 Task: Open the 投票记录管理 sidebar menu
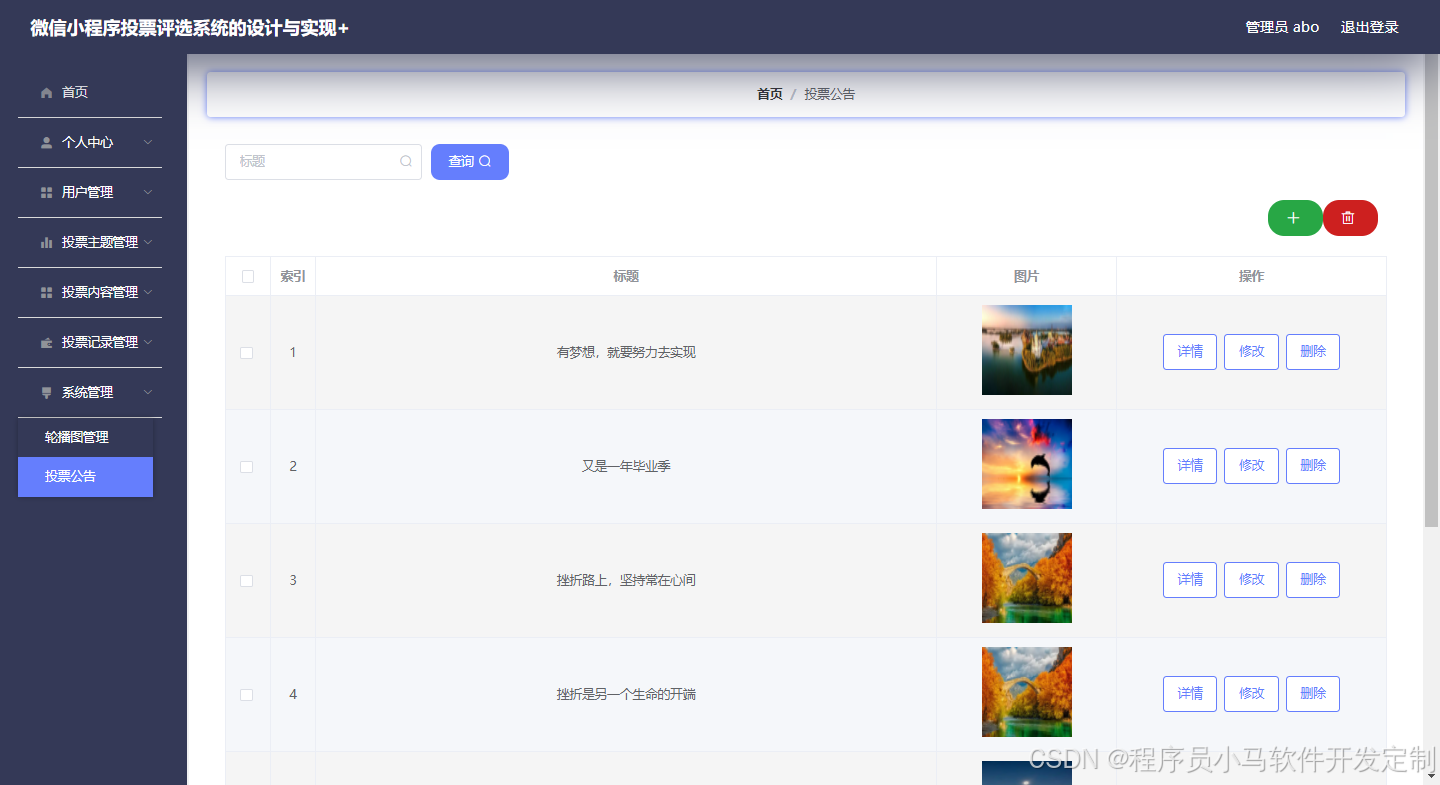[x=90, y=342]
